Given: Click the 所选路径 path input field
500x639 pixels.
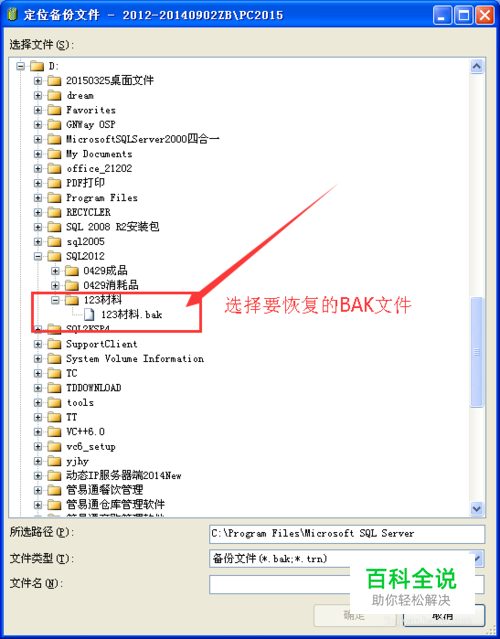Looking at the screenshot, I should (347, 534).
